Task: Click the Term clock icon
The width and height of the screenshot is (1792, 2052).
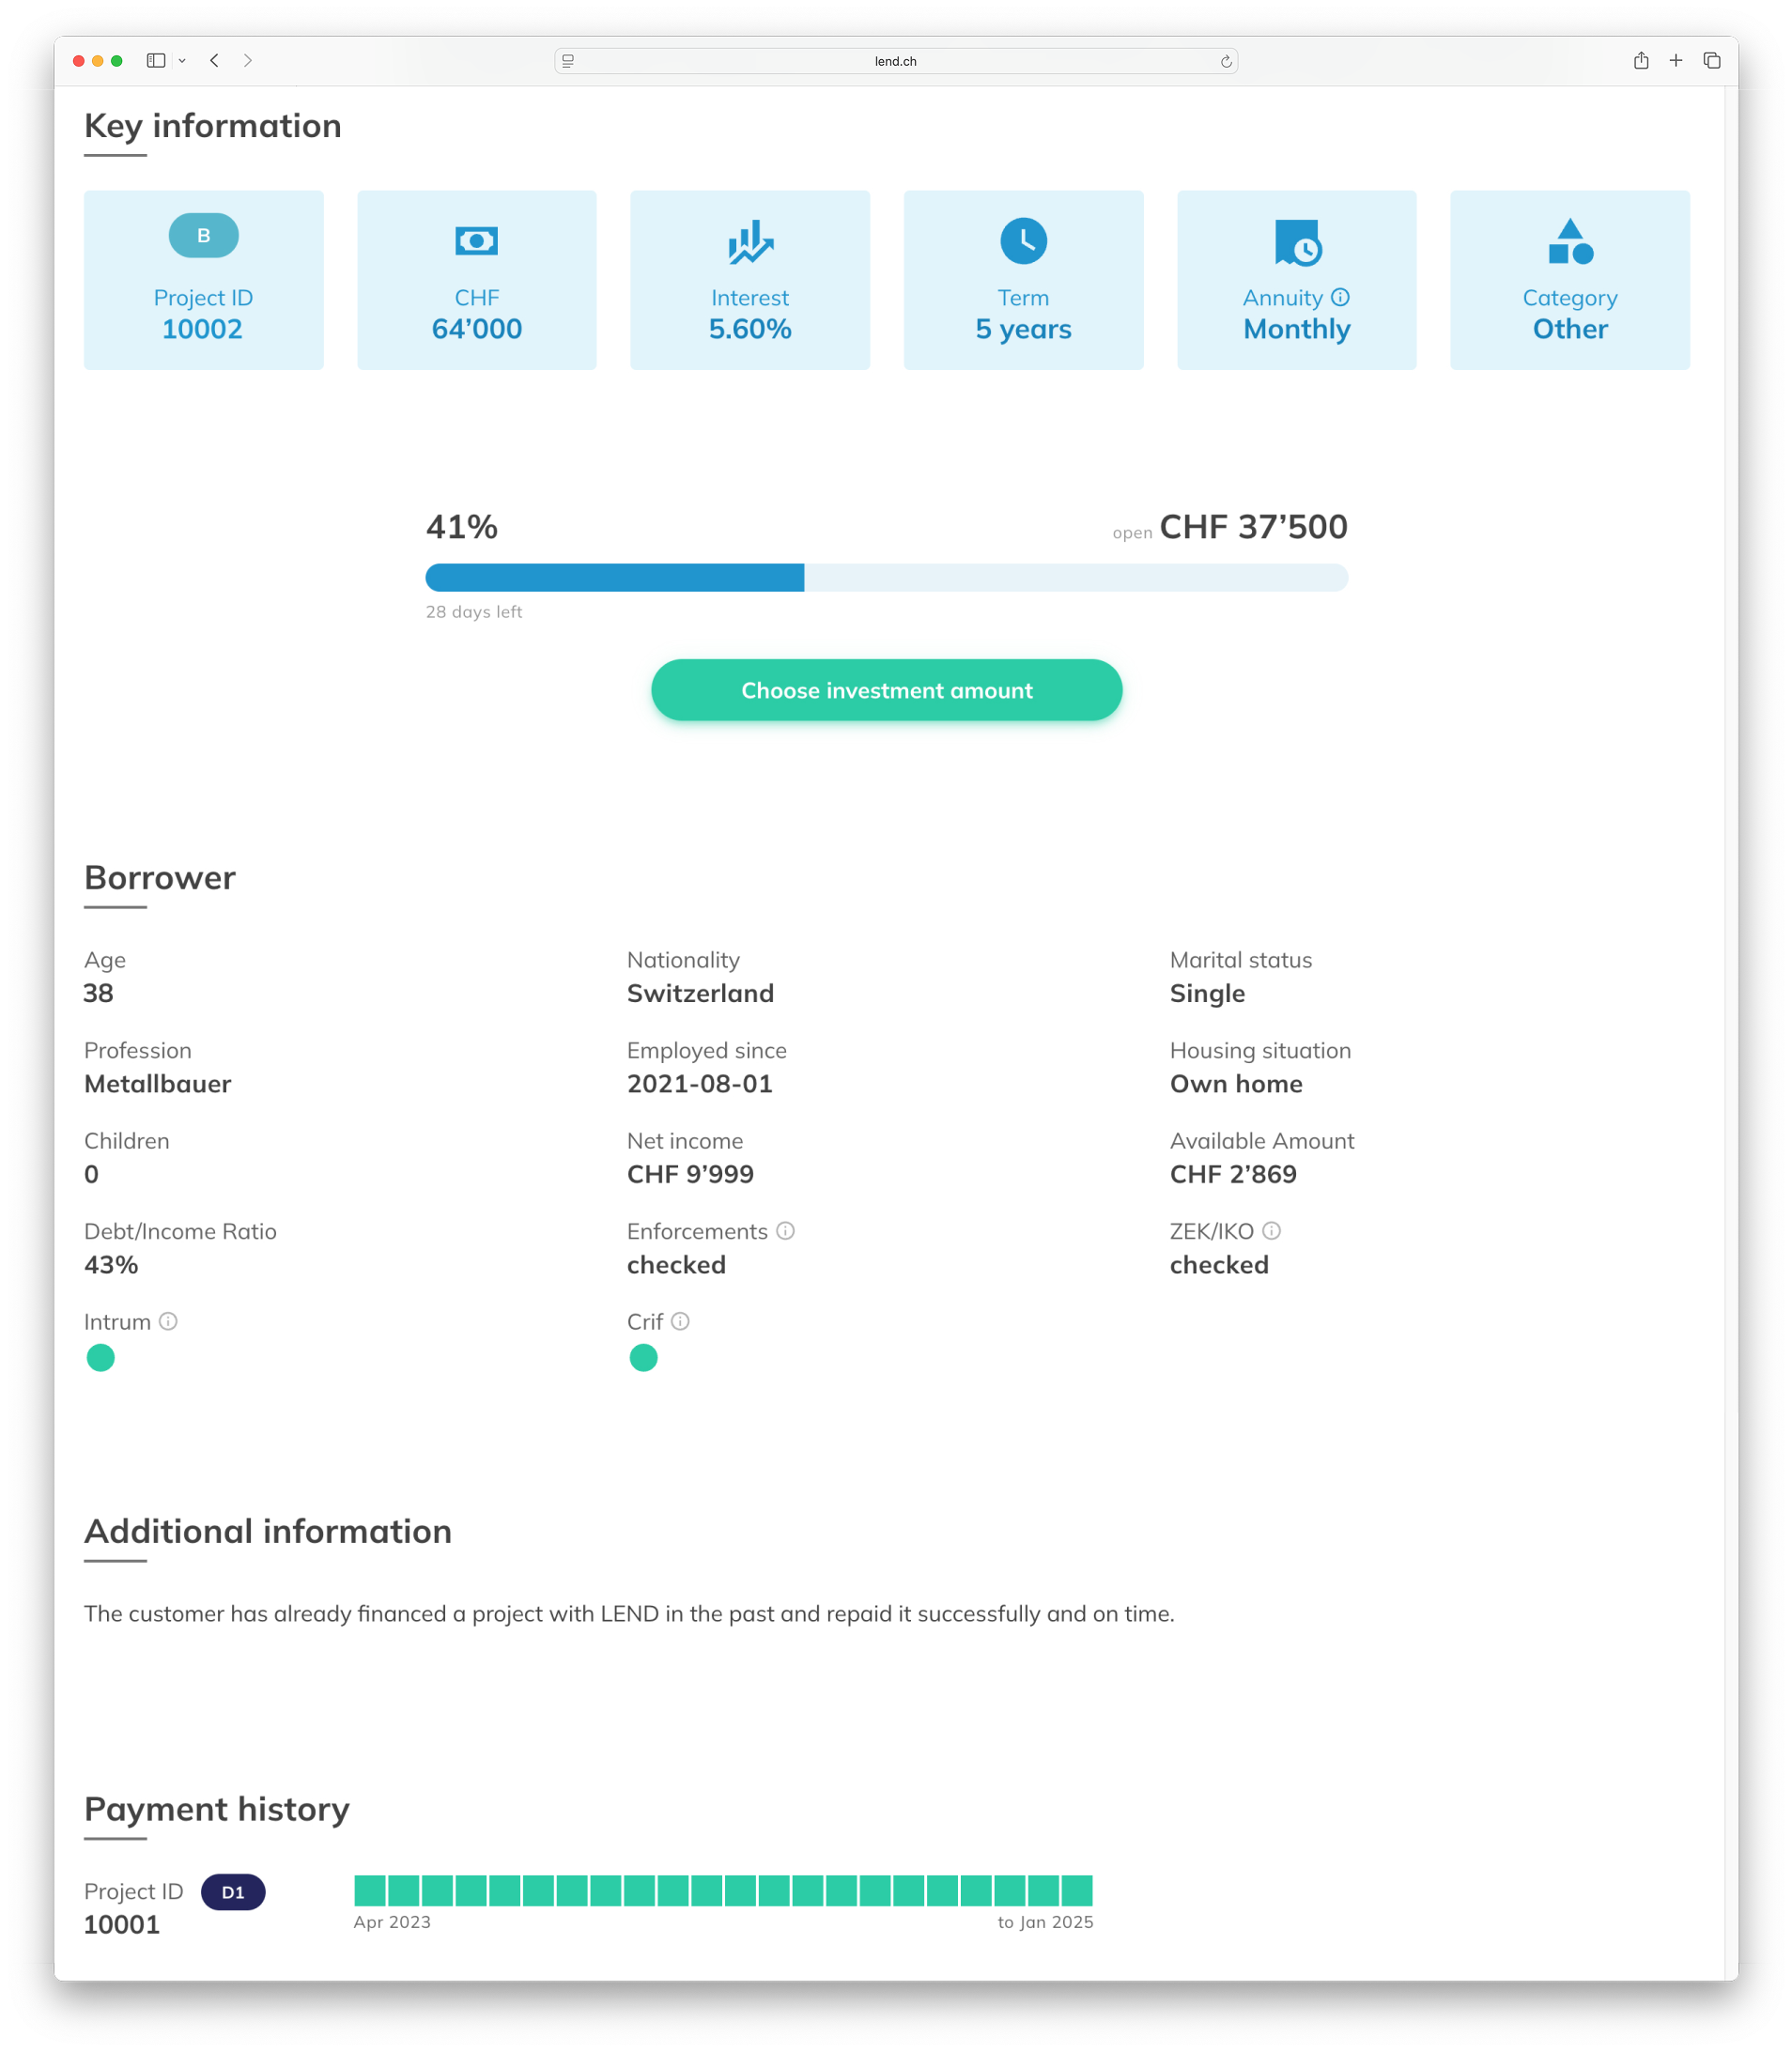Action: (1023, 241)
